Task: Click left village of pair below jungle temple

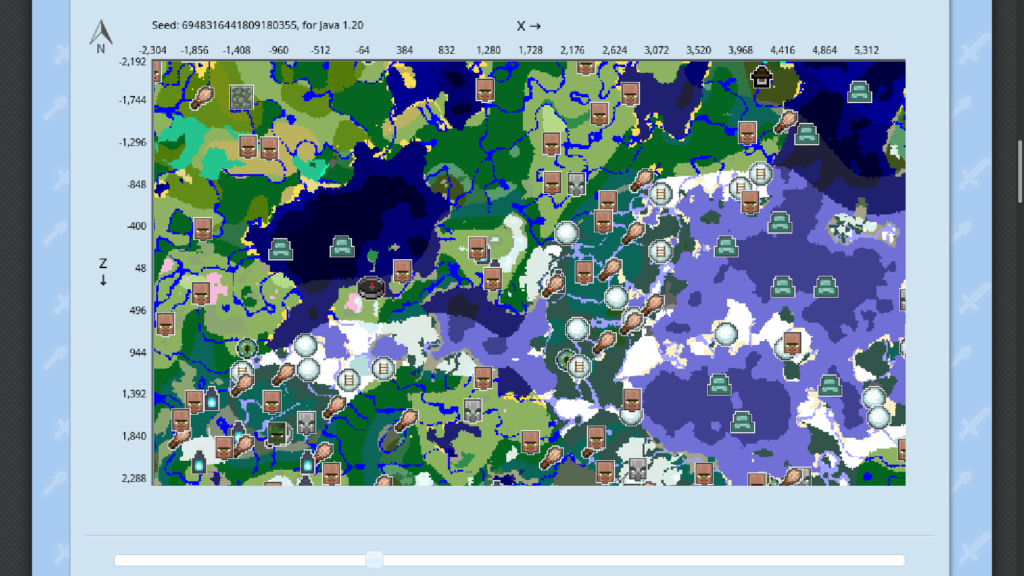Action: click(x=248, y=147)
